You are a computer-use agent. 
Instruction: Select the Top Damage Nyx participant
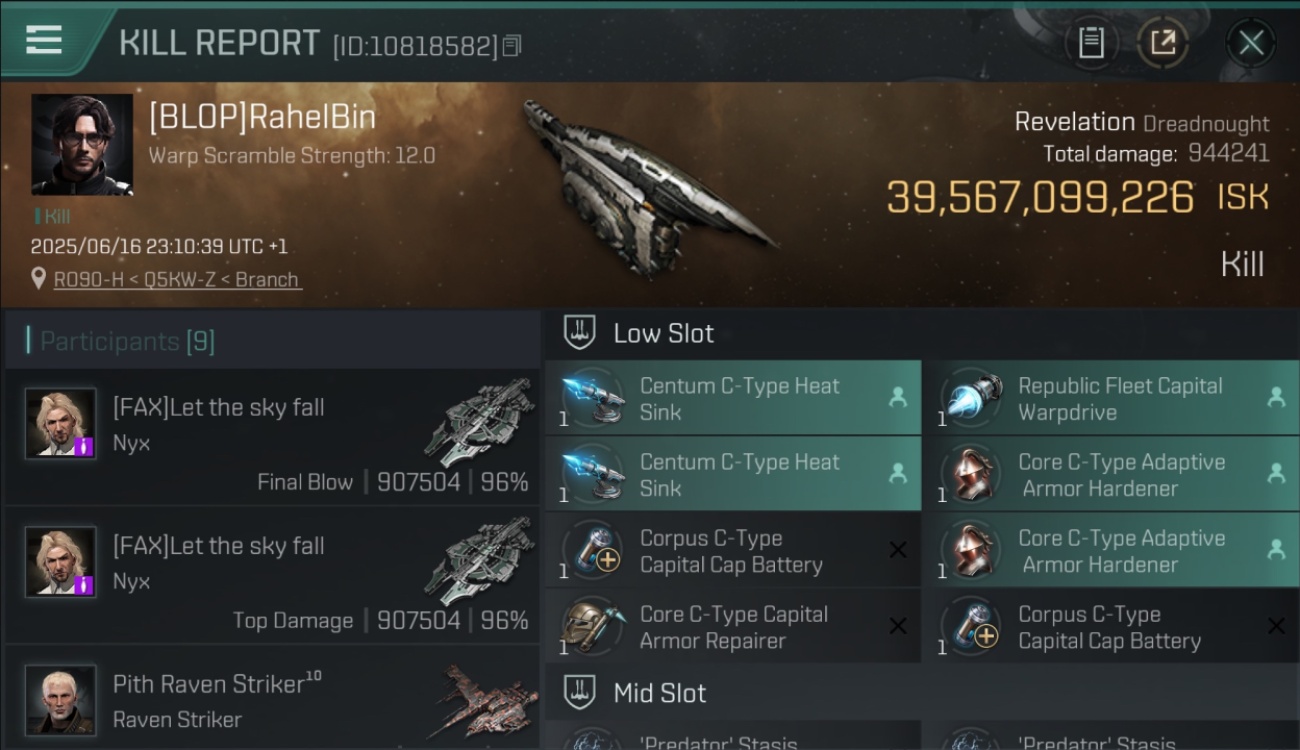(x=272, y=575)
